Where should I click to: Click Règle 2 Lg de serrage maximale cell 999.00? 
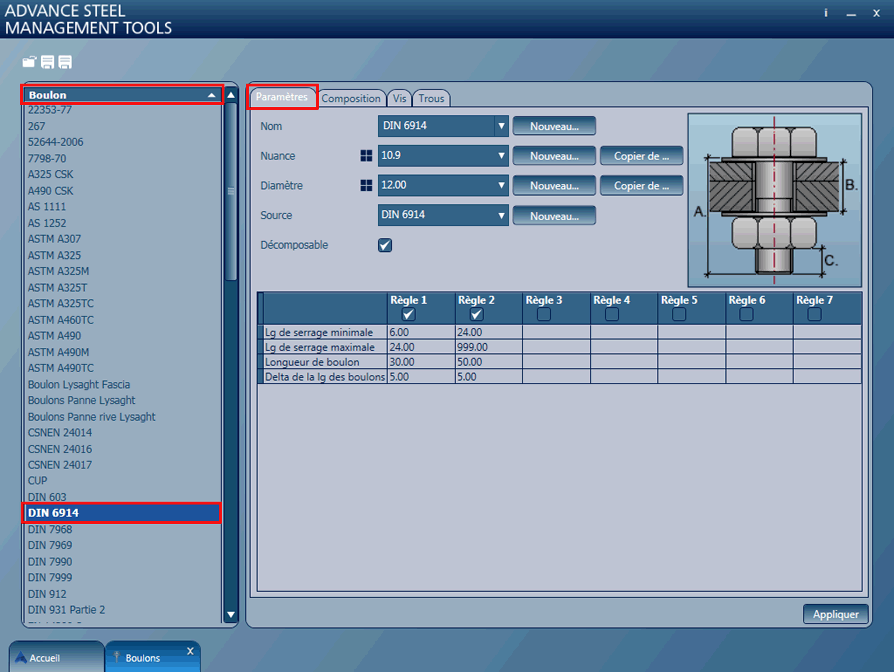[x=489, y=347]
